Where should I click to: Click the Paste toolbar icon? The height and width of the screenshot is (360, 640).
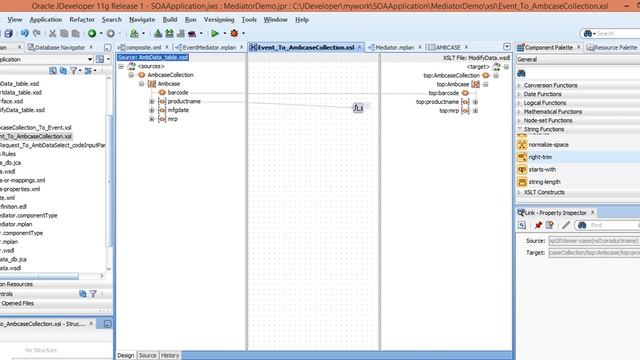[76, 33]
